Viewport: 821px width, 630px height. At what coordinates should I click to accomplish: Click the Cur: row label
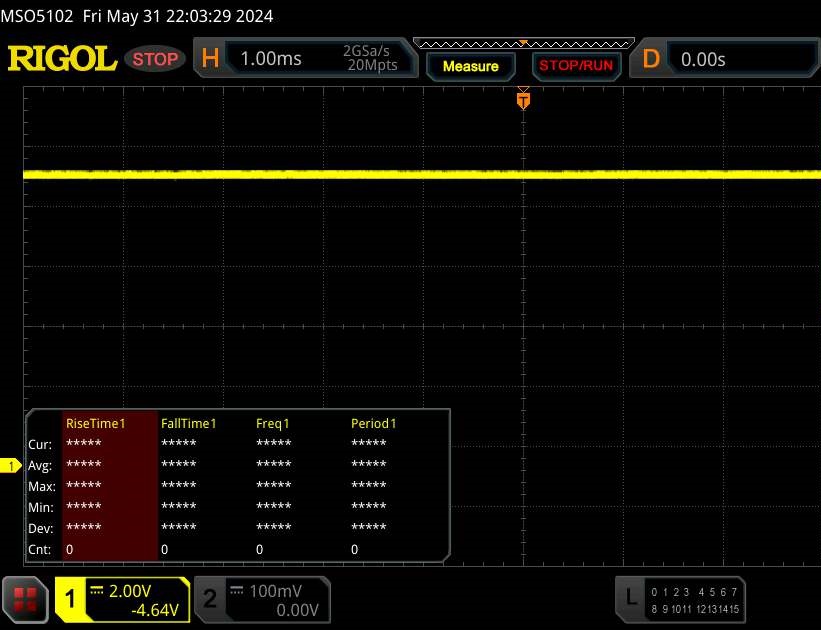point(40,445)
